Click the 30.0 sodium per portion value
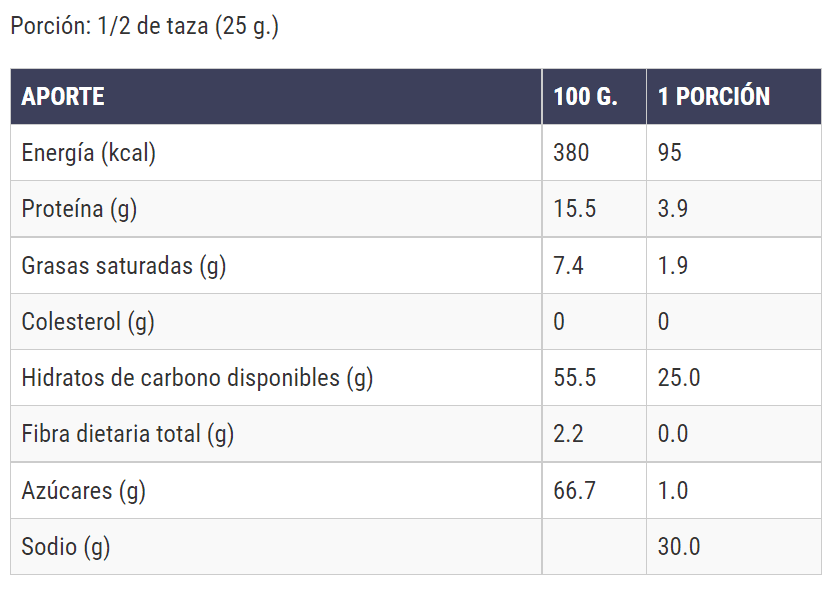The image size is (835, 593). (x=679, y=547)
